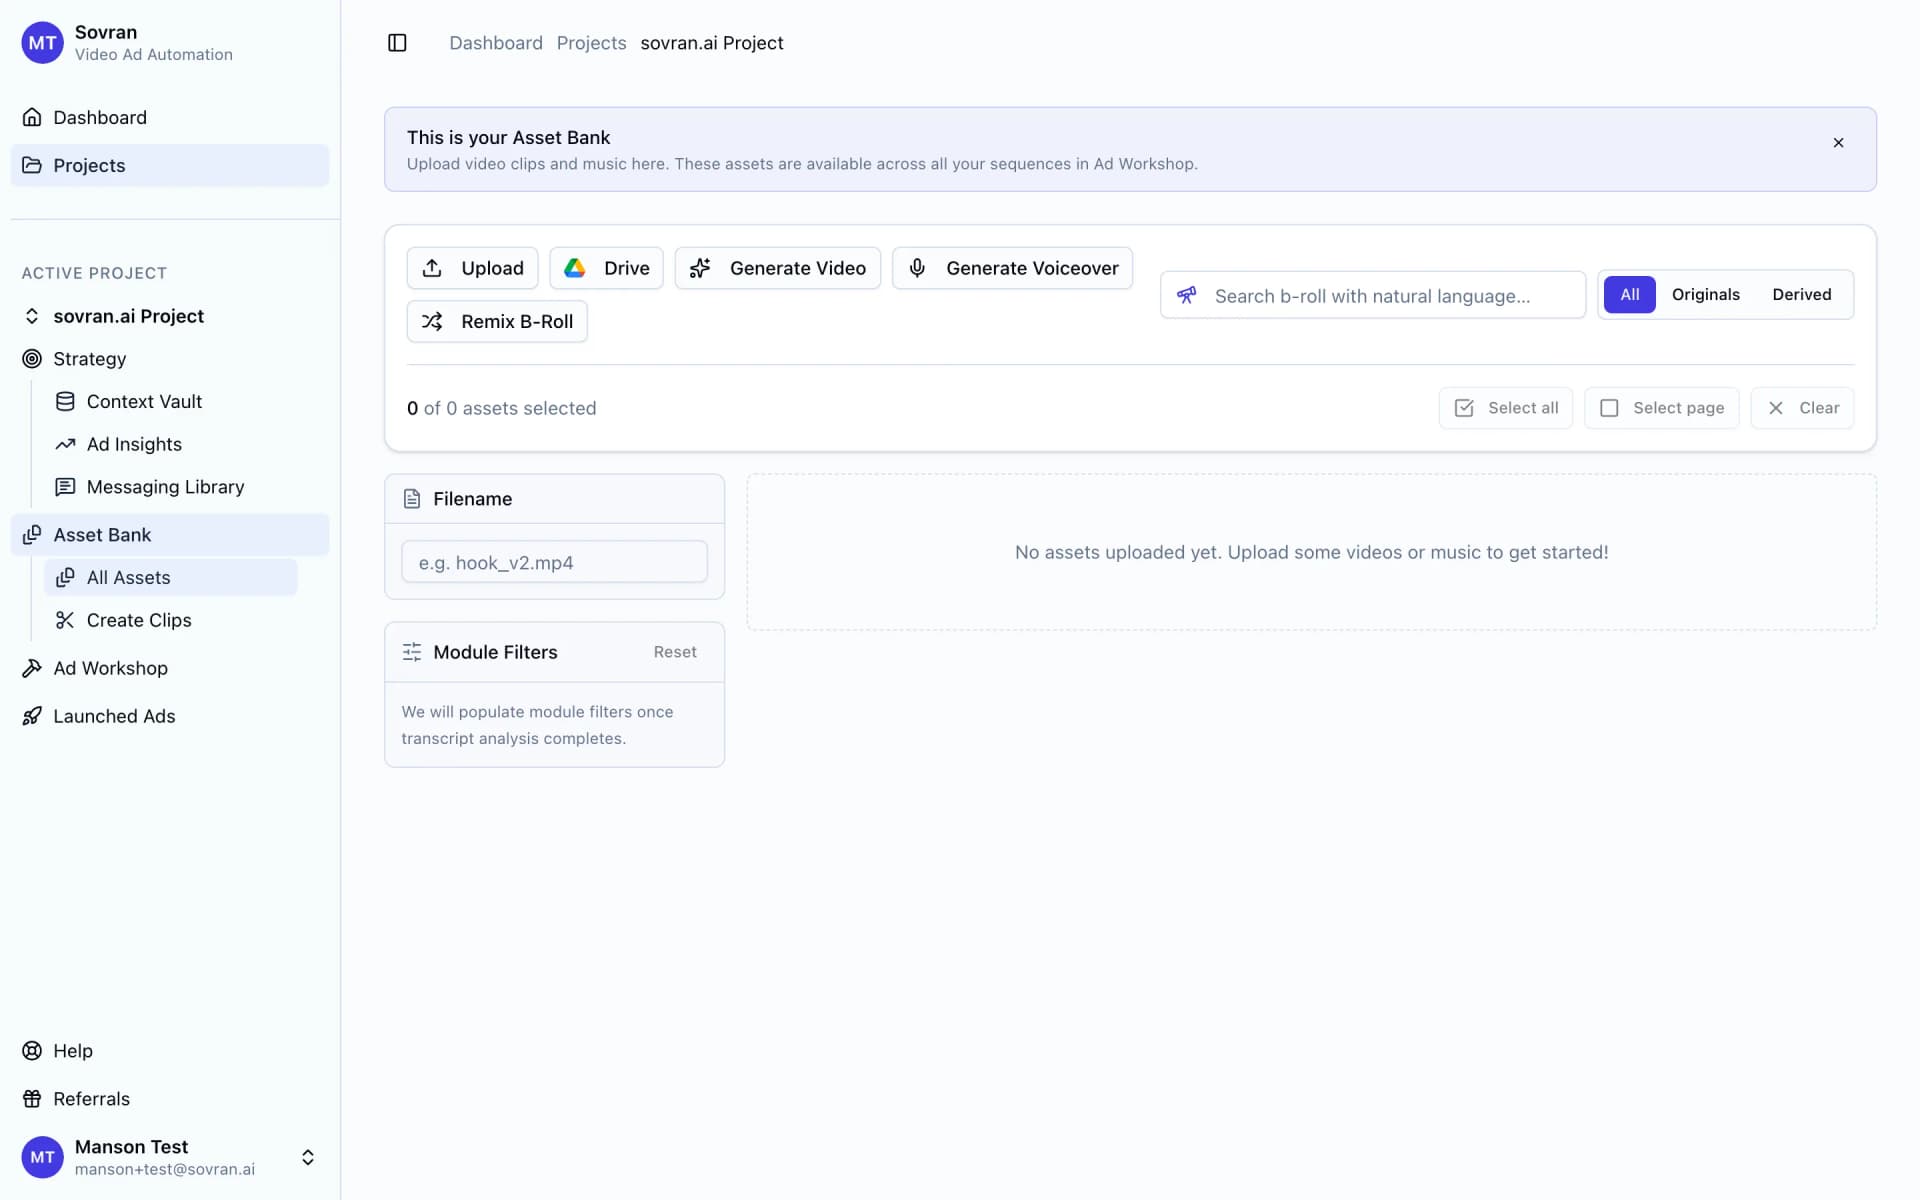Click manson+test@sovran.ai email text
1920x1200 pixels.
coord(165,1169)
